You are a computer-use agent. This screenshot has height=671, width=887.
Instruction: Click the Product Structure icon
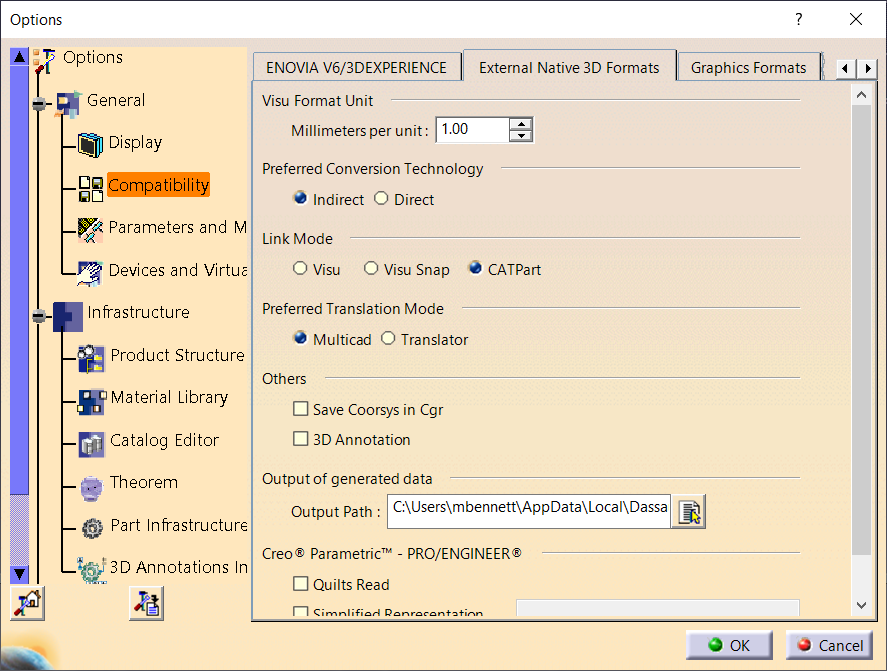coord(91,359)
